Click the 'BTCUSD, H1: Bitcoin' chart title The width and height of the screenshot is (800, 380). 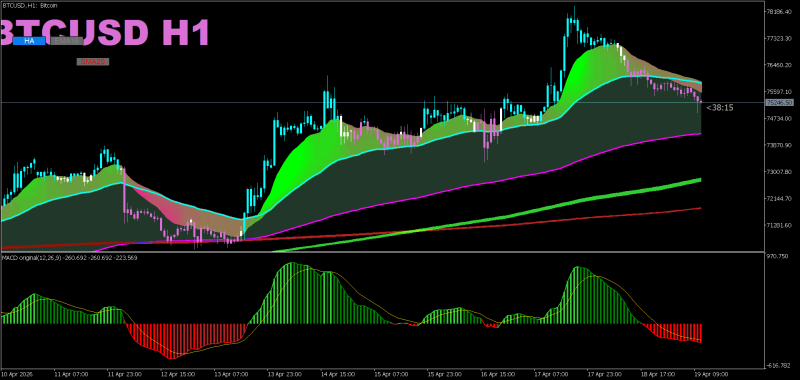click(30, 5)
